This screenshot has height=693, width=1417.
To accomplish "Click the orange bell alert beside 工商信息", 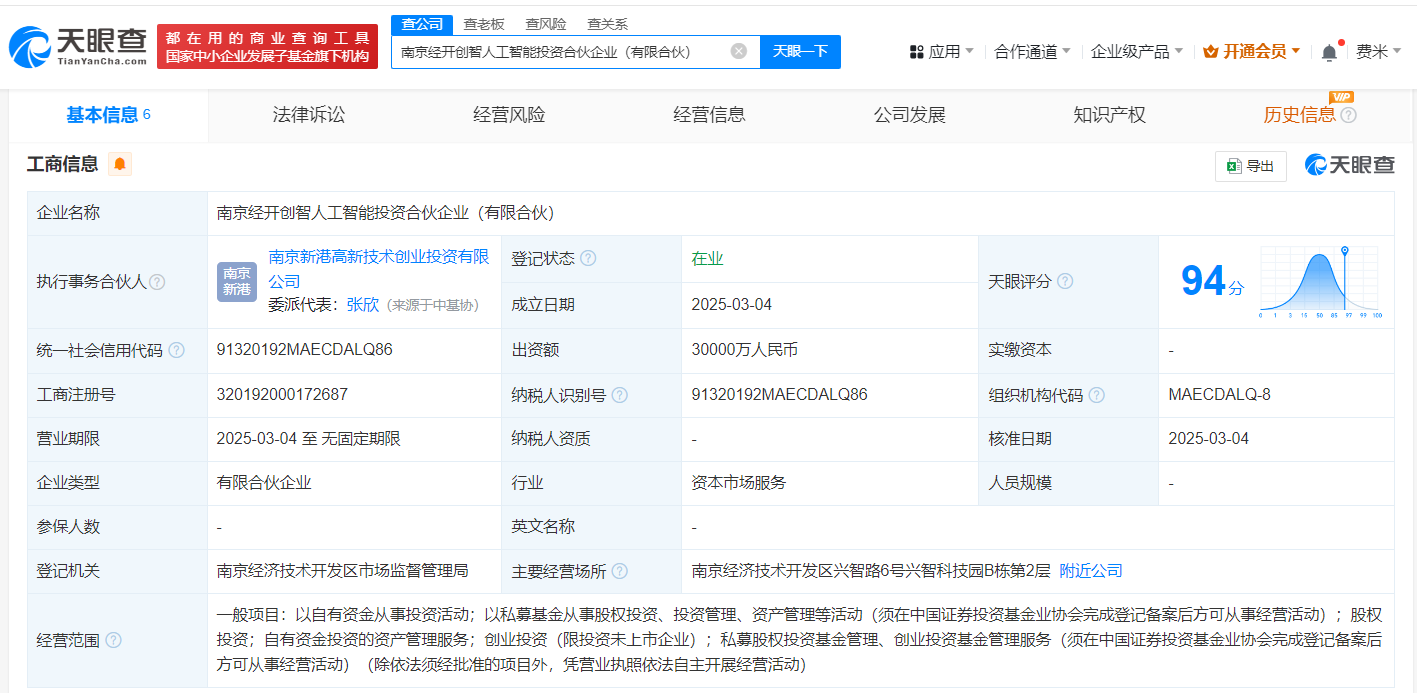I will [x=120, y=165].
